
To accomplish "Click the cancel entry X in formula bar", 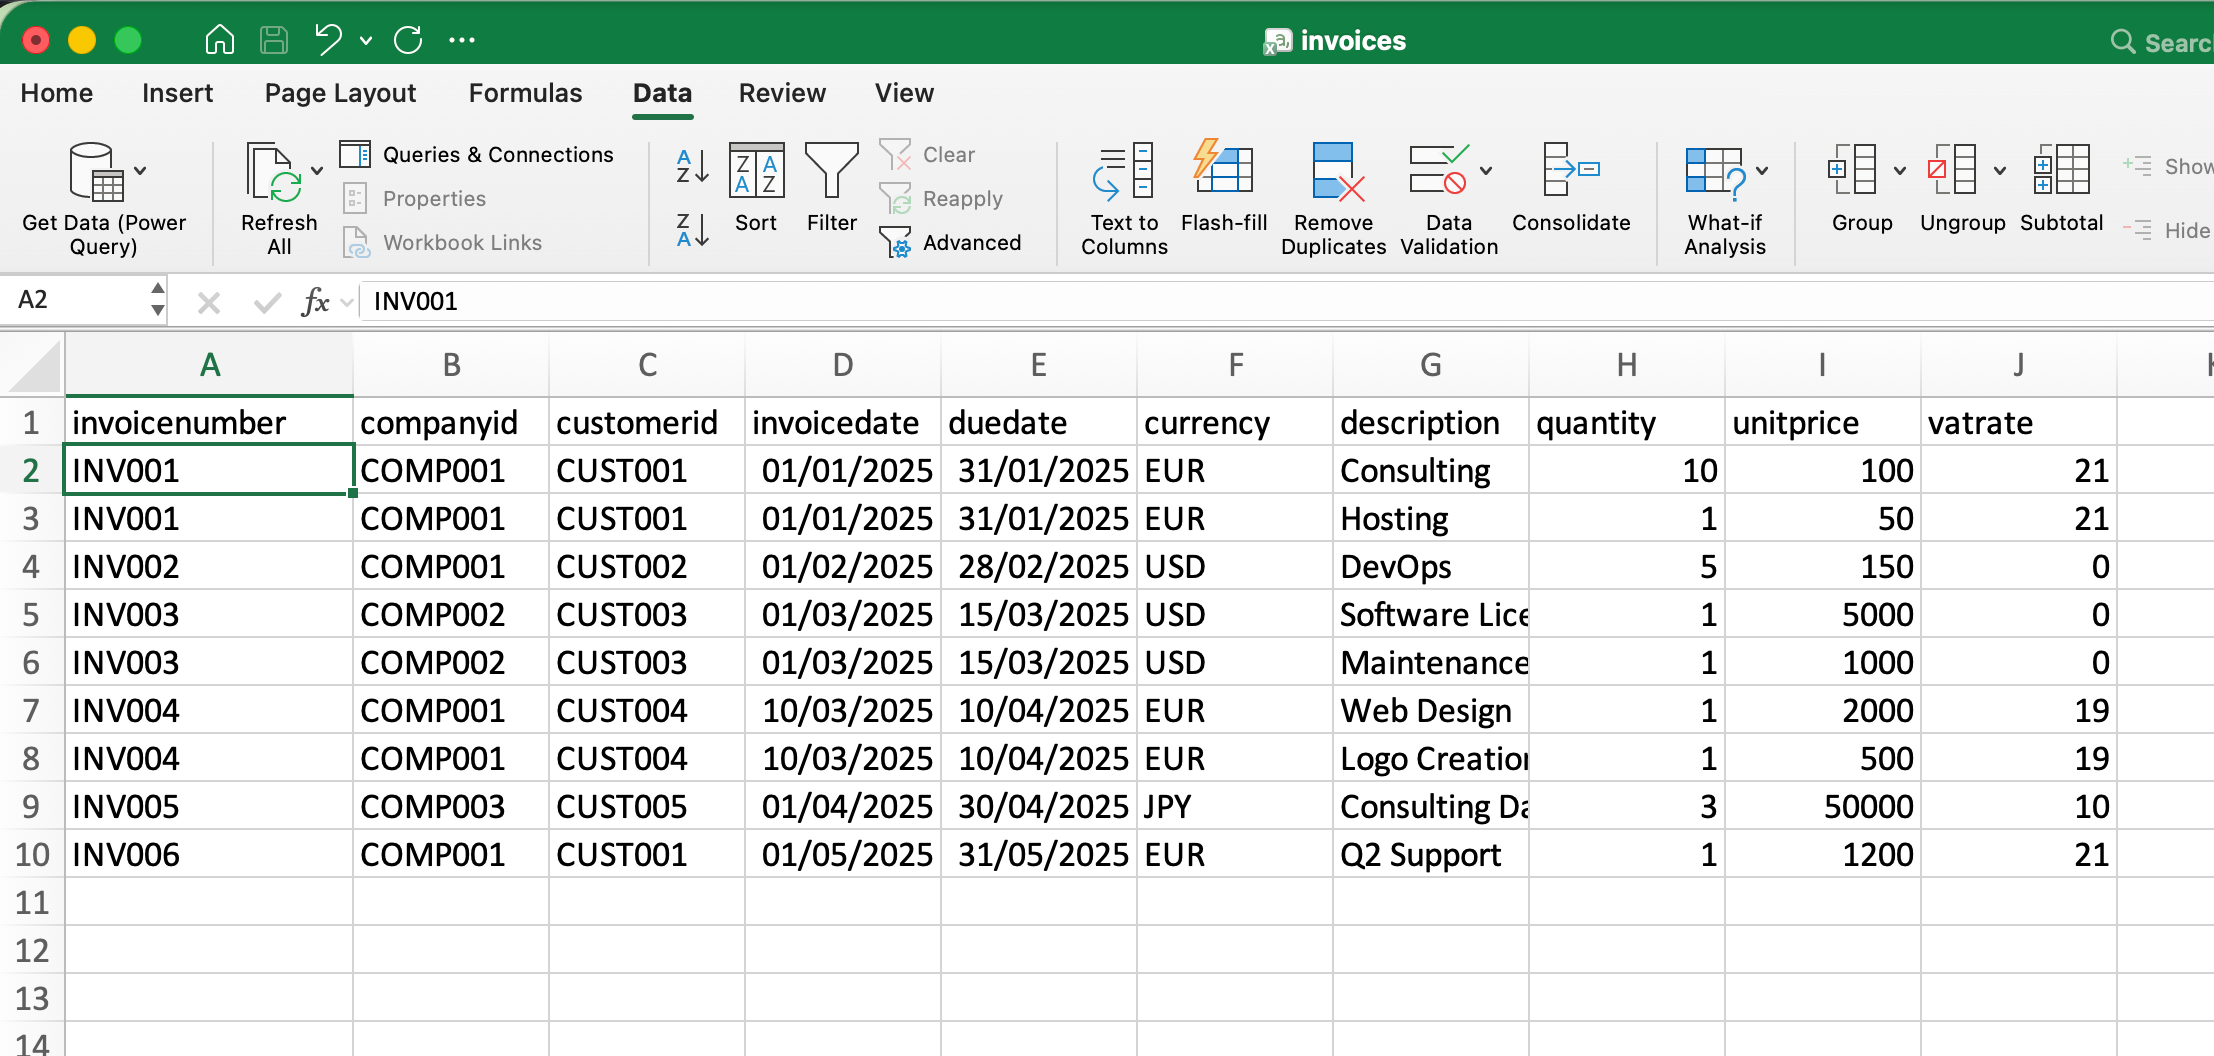I will tap(209, 302).
